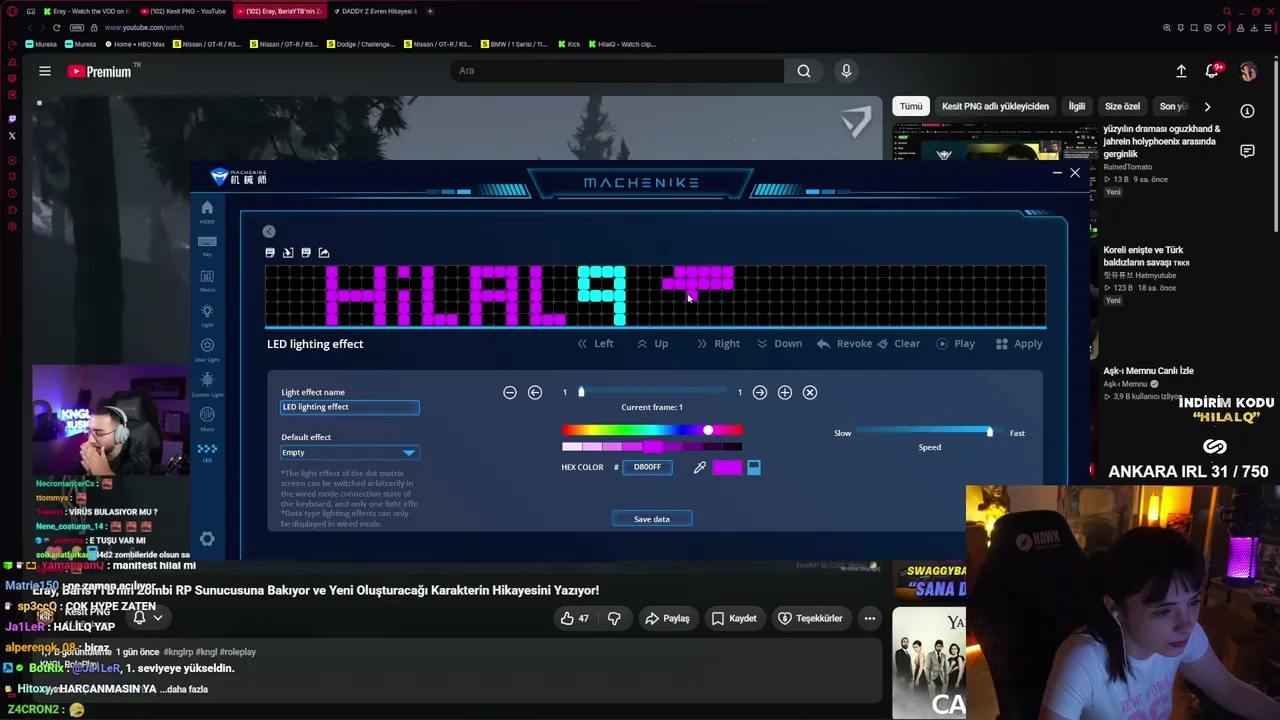Go to previous frame with left arrow circle
Screen dimensions: 1280x720
[x=535, y=393]
